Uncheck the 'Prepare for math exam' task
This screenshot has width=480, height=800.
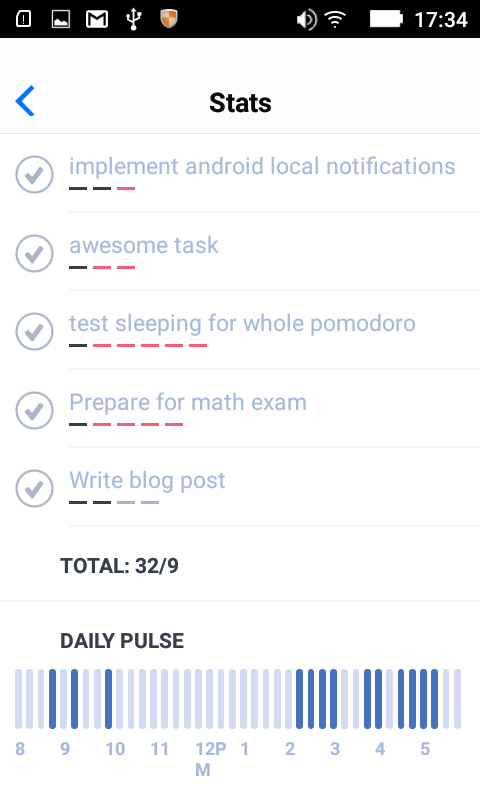tap(34, 410)
